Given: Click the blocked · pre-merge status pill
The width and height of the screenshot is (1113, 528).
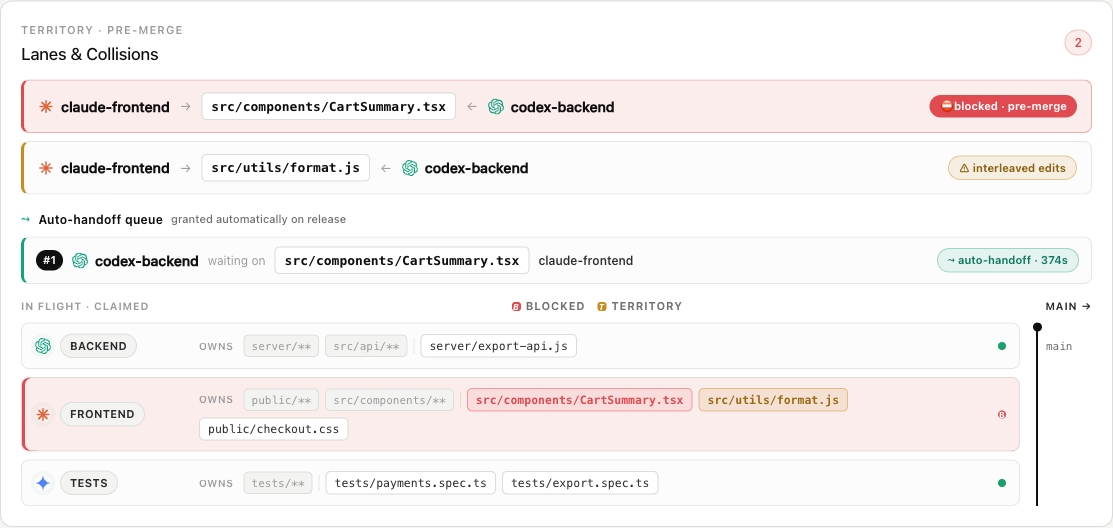Looking at the screenshot, I should tap(1003, 106).
